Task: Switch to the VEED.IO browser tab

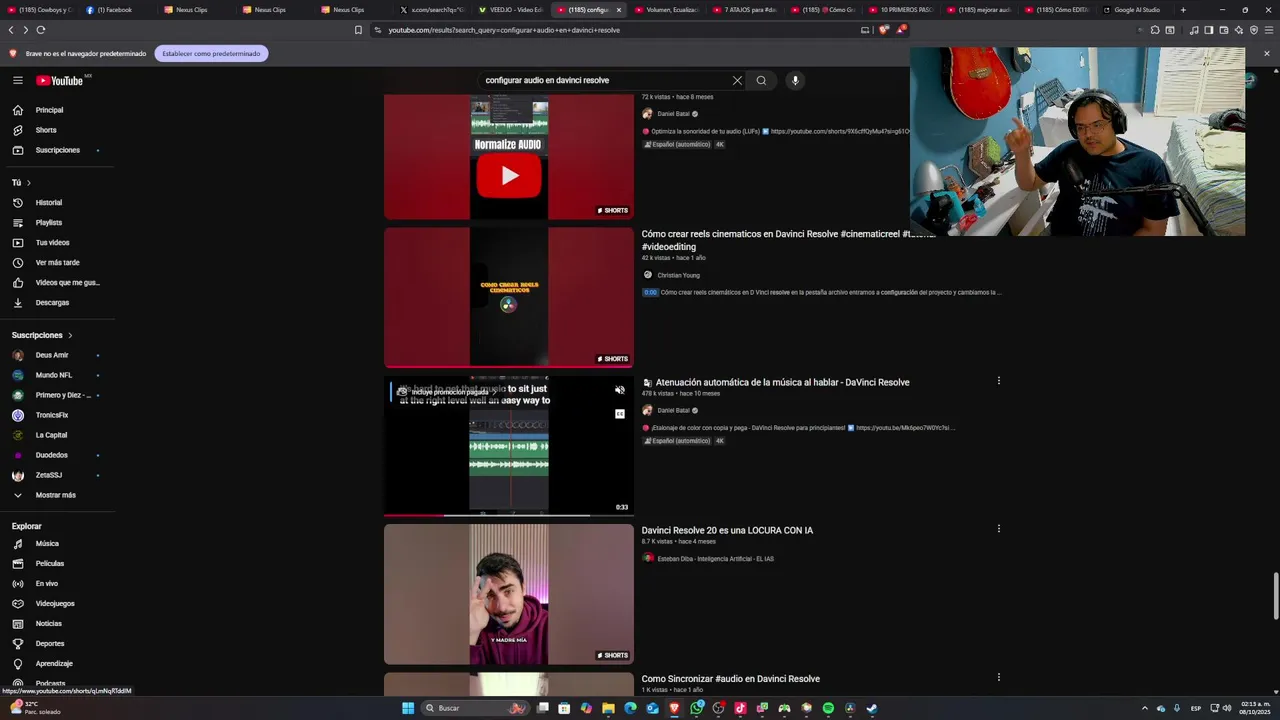Action: click(510, 10)
